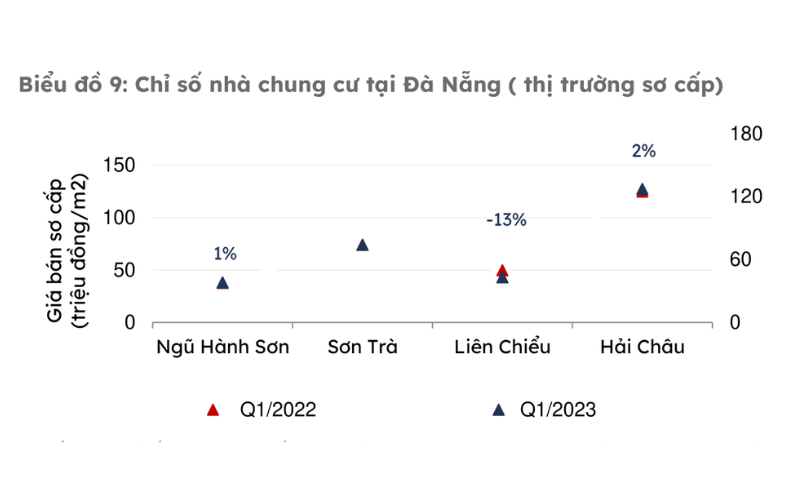Screen dimensions: 800x500
Task: Click the 150 value on left axis
Action: tap(119, 165)
